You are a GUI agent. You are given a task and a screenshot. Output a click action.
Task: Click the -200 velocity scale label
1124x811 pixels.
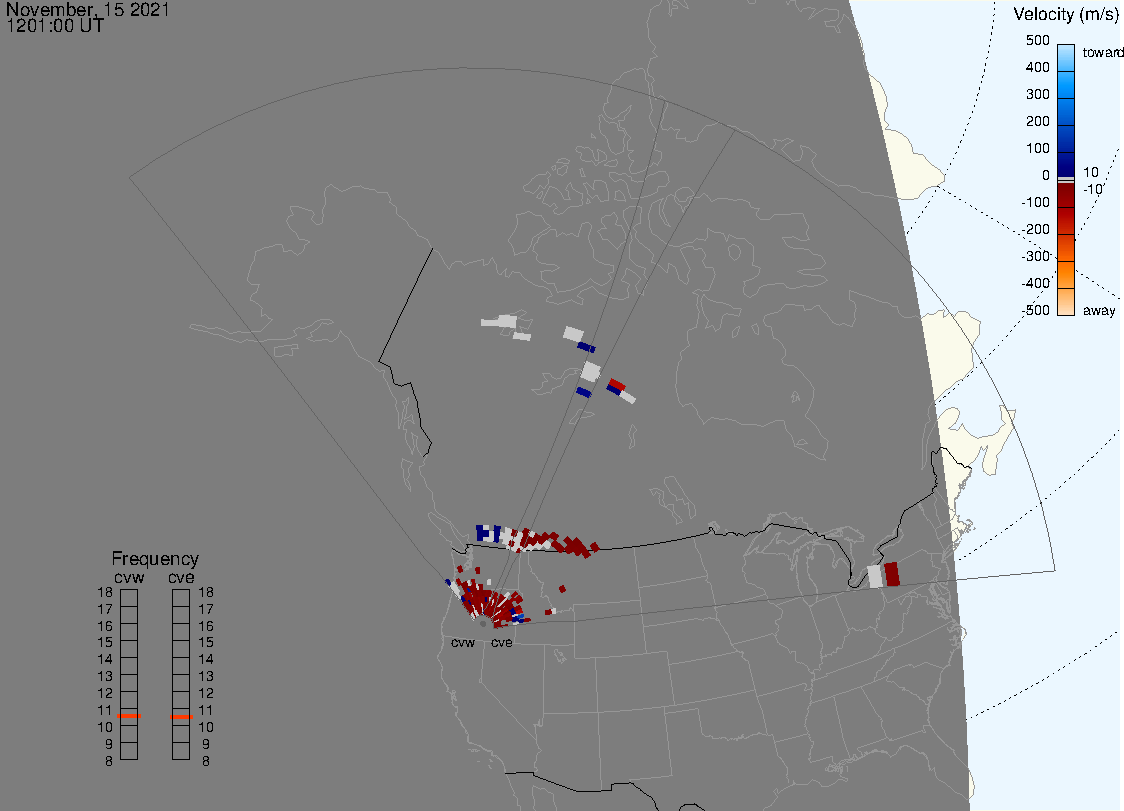1035,229
